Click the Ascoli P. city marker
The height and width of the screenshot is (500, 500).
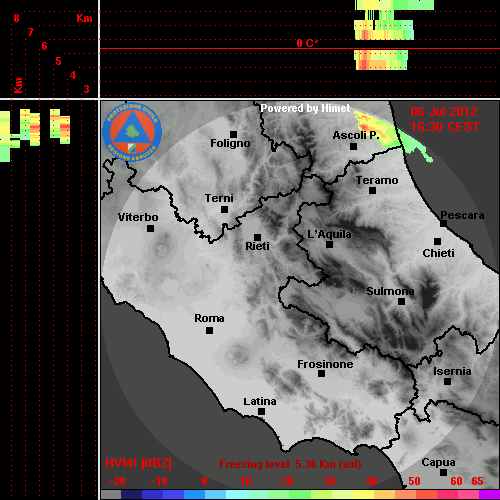click(x=353, y=146)
